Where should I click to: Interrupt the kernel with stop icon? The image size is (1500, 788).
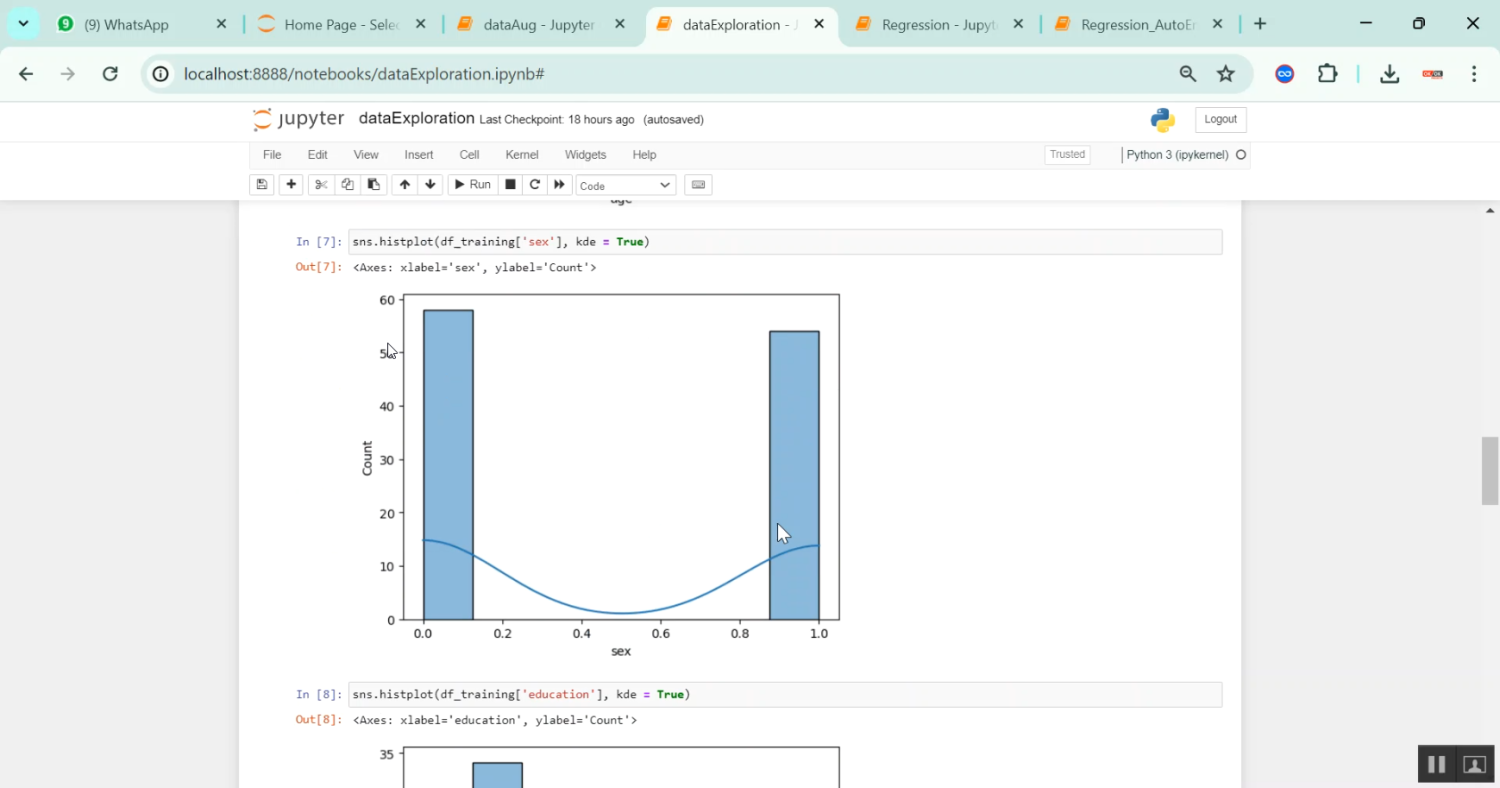pyautogui.click(x=510, y=185)
